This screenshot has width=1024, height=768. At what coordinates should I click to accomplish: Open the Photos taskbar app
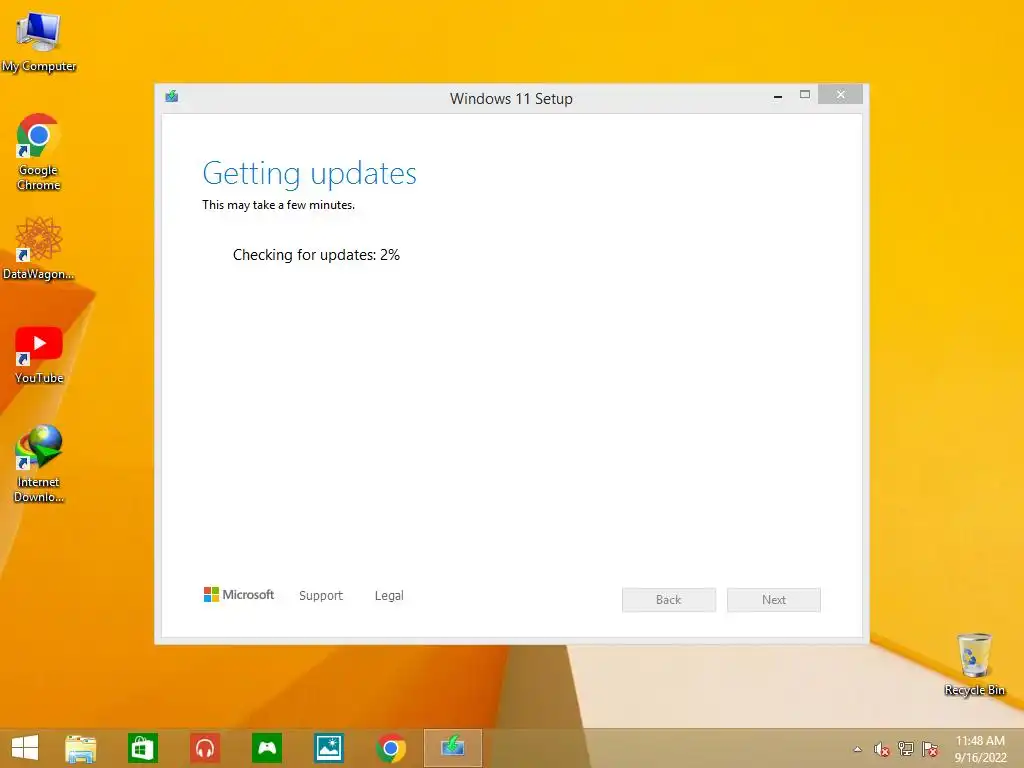click(x=328, y=748)
